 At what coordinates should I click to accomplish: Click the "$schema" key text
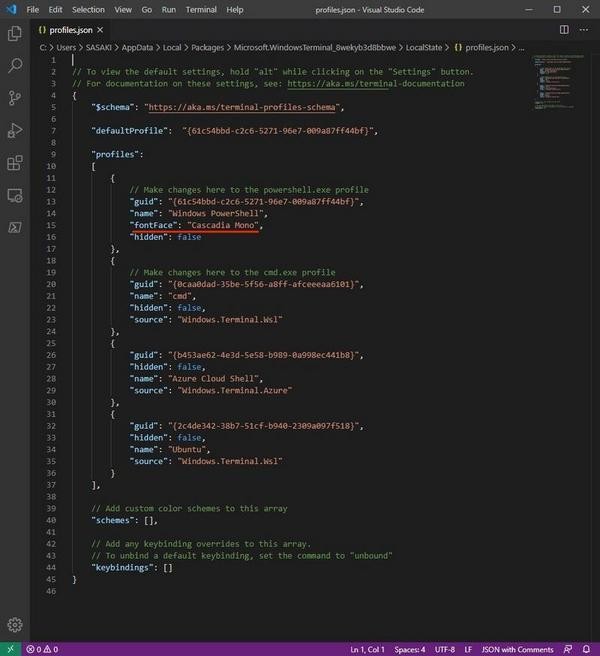[113, 107]
